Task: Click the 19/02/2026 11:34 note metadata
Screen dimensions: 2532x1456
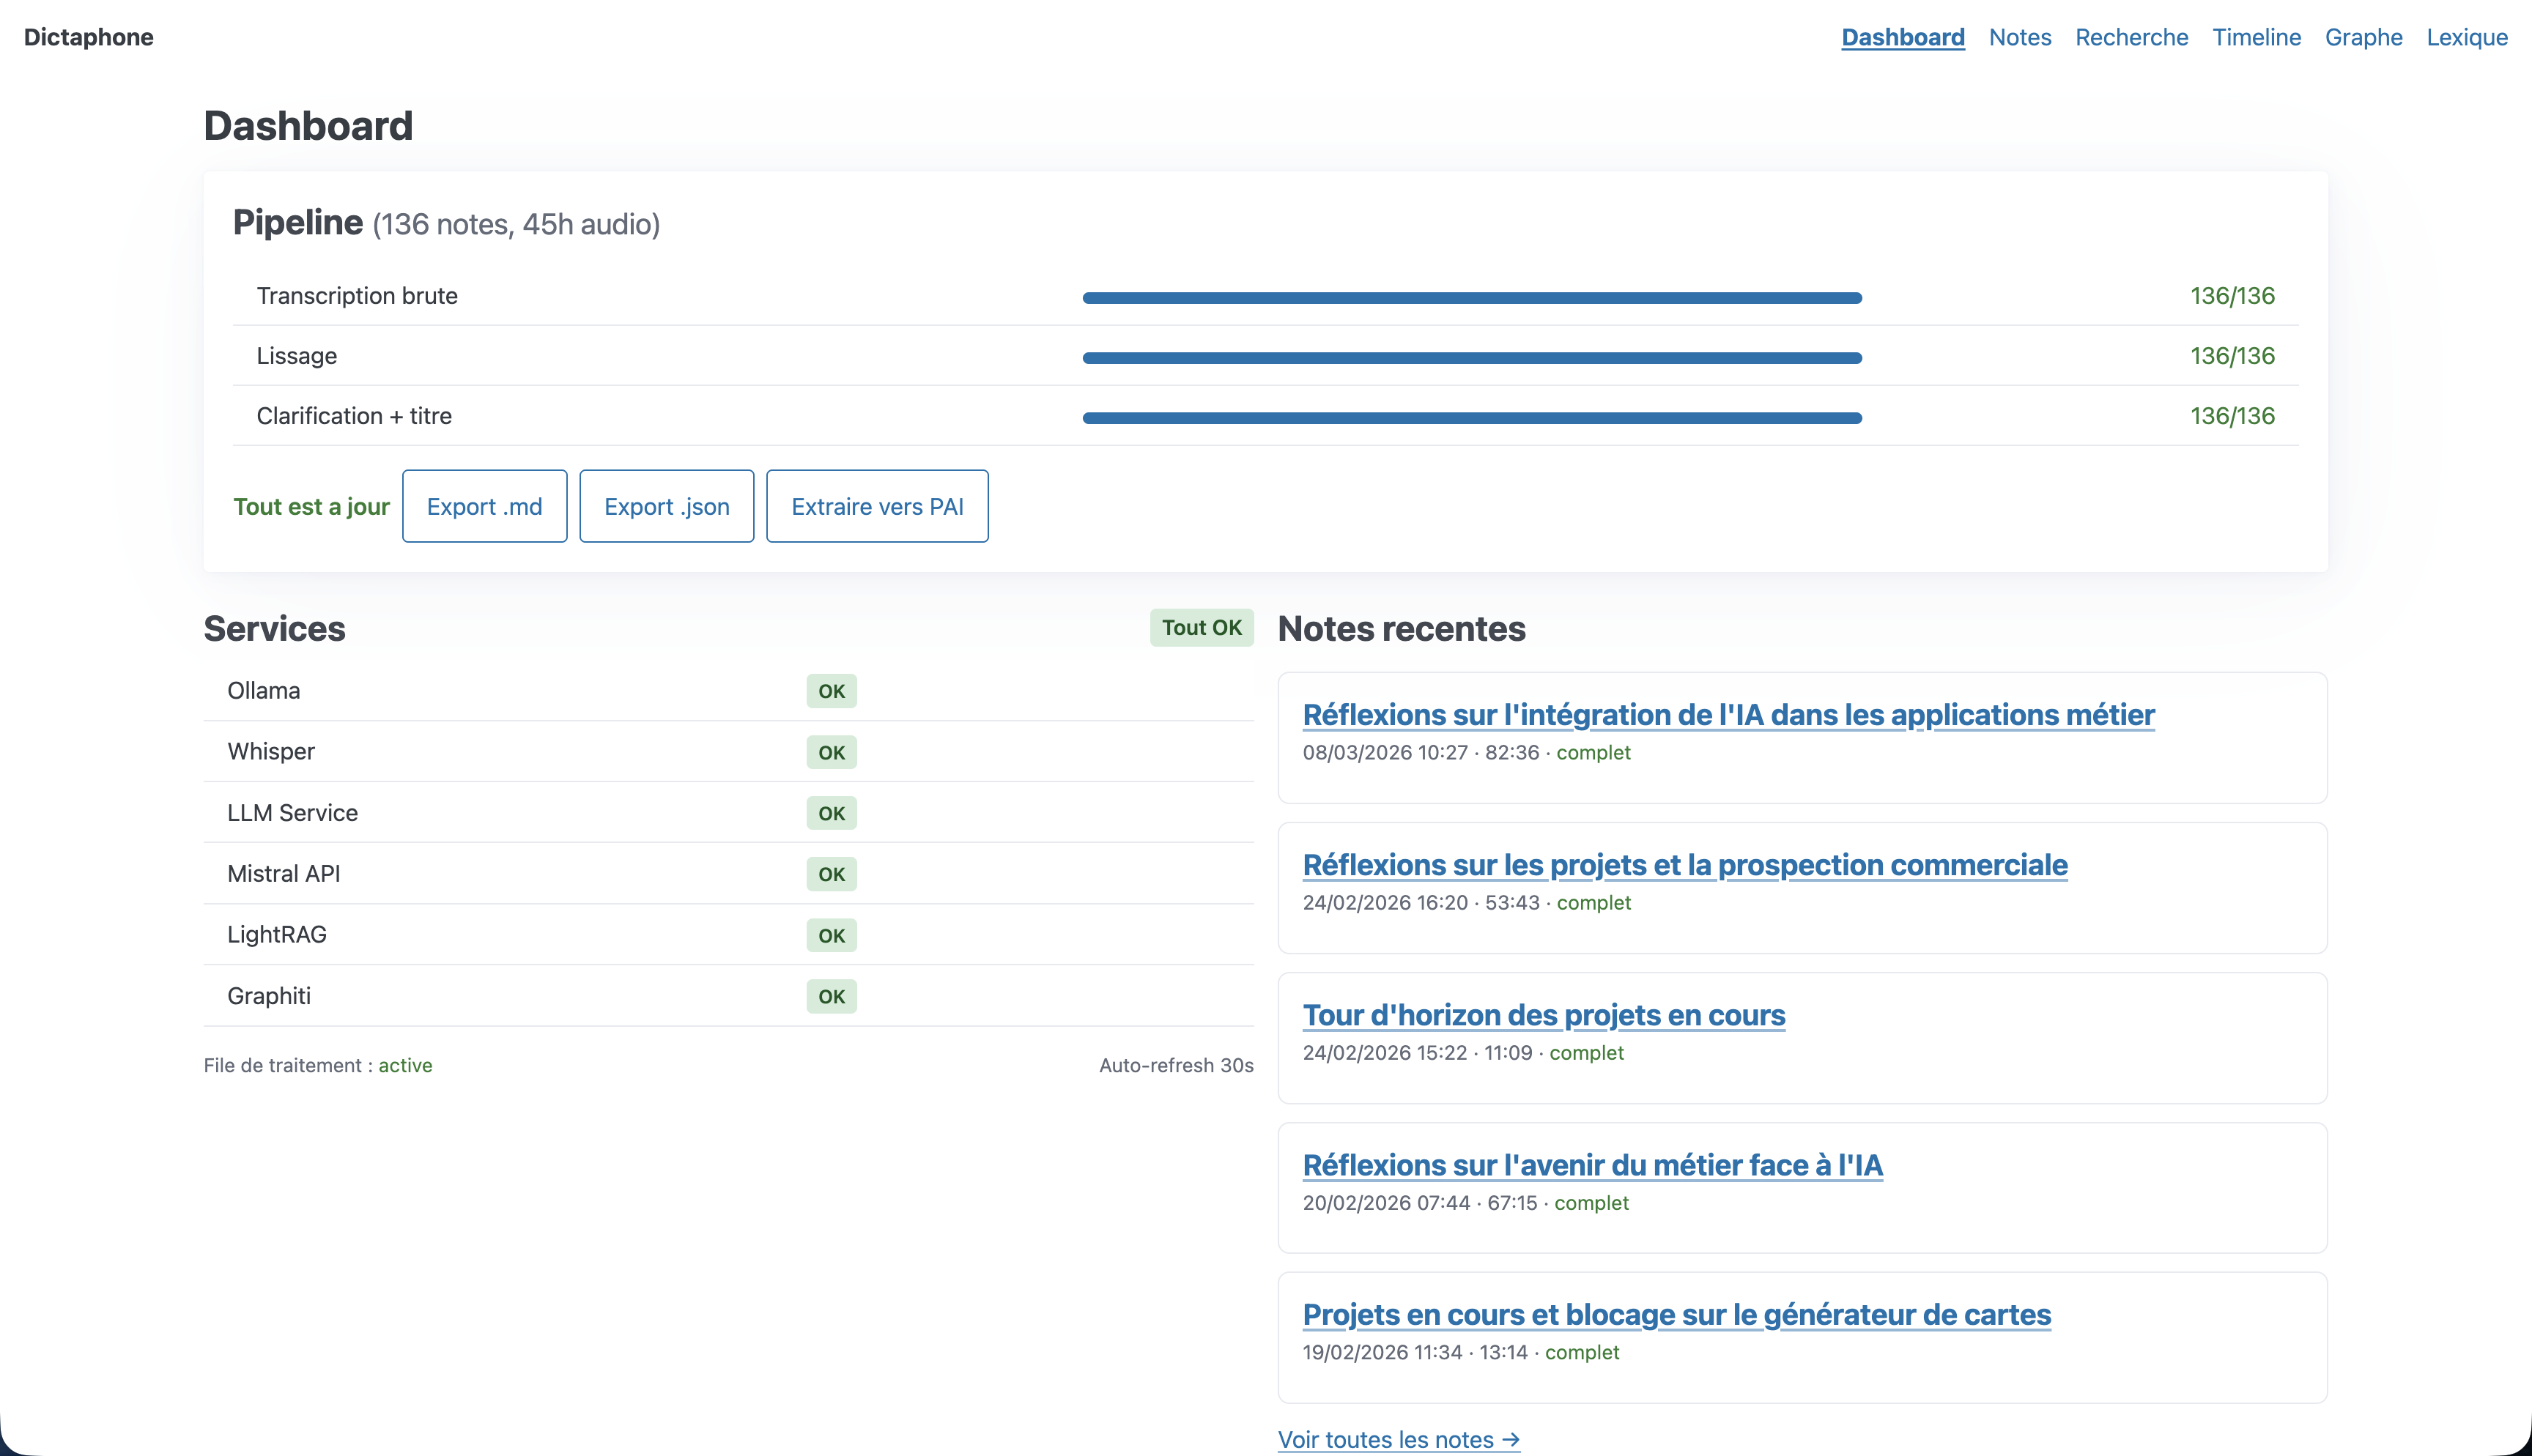Action: pos(1461,1352)
